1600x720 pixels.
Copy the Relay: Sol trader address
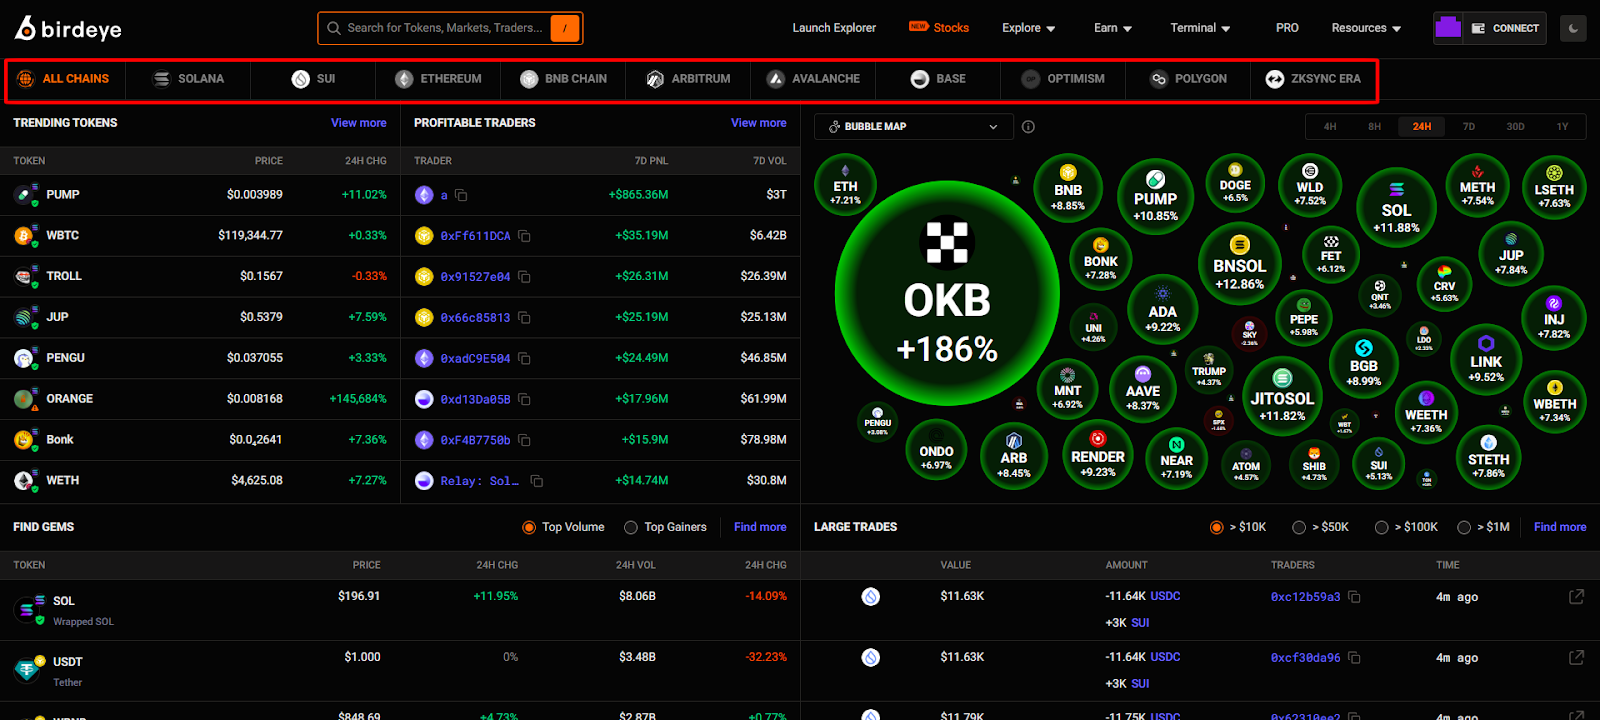coord(537,481)
